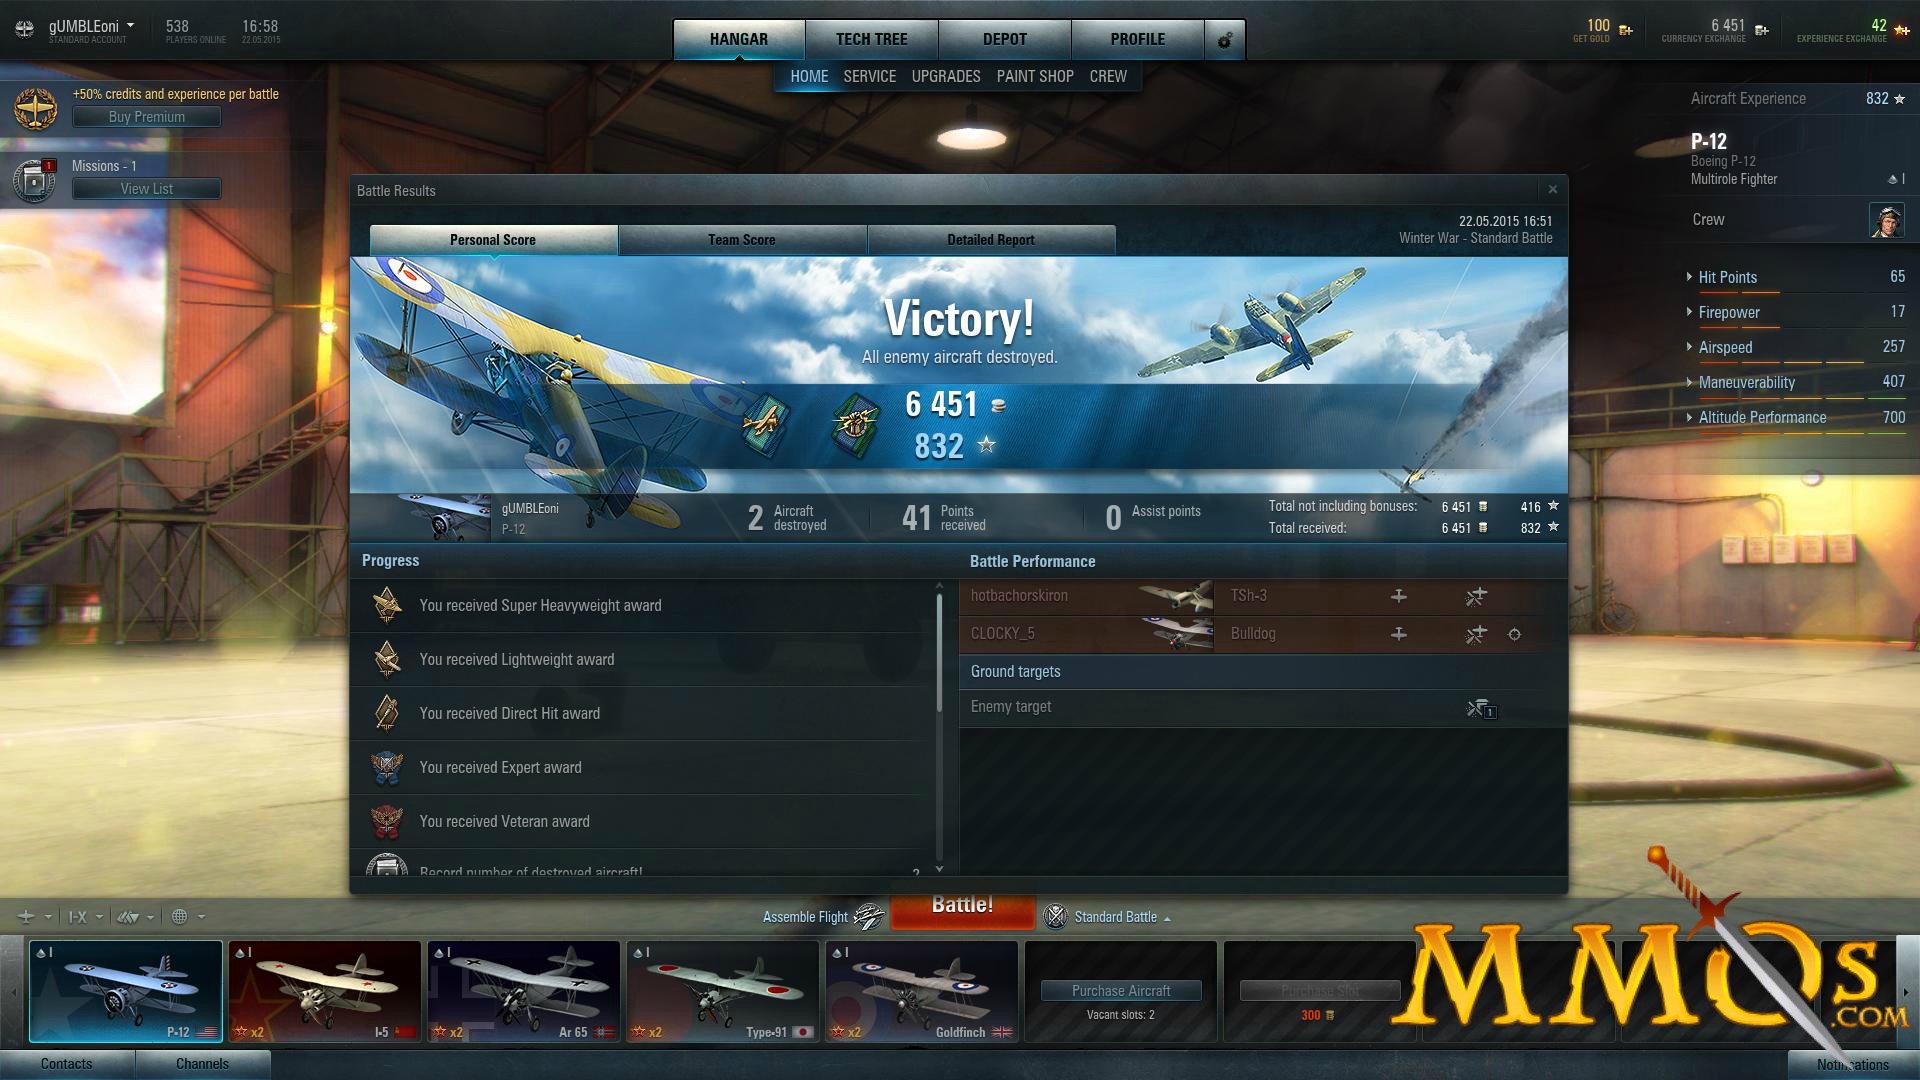Open the Contacts panel
The image size is (1920, 1080).
point(67,1064)
